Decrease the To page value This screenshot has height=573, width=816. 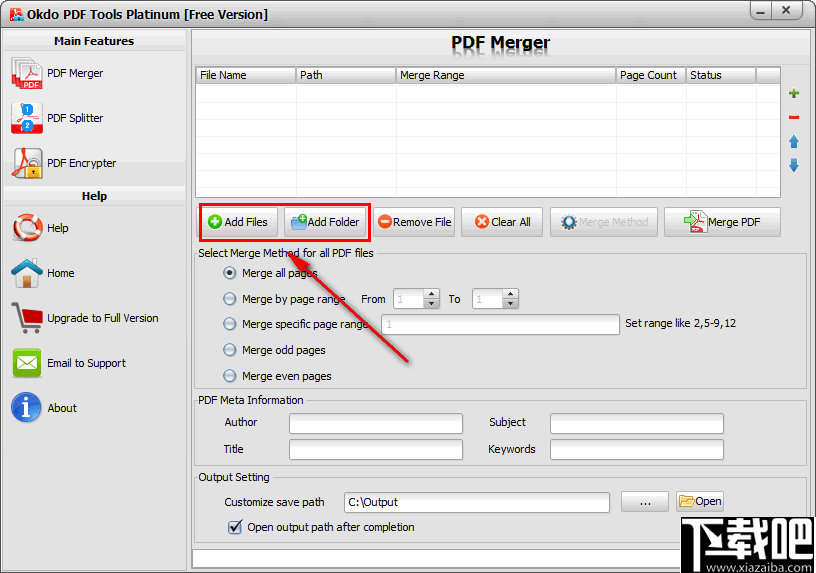pos(511,303)
